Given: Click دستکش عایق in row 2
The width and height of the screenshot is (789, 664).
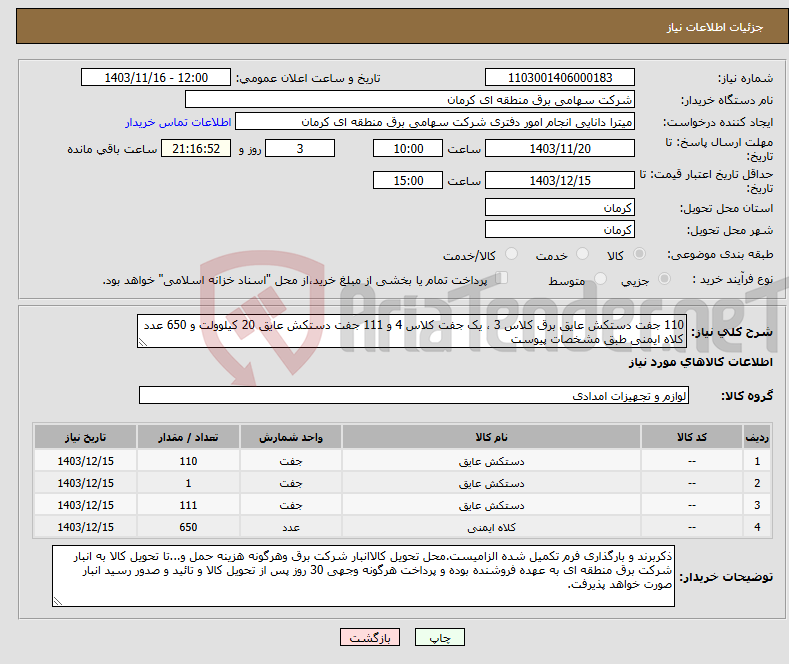Looking at the screenshot, I should click(491, 483).
